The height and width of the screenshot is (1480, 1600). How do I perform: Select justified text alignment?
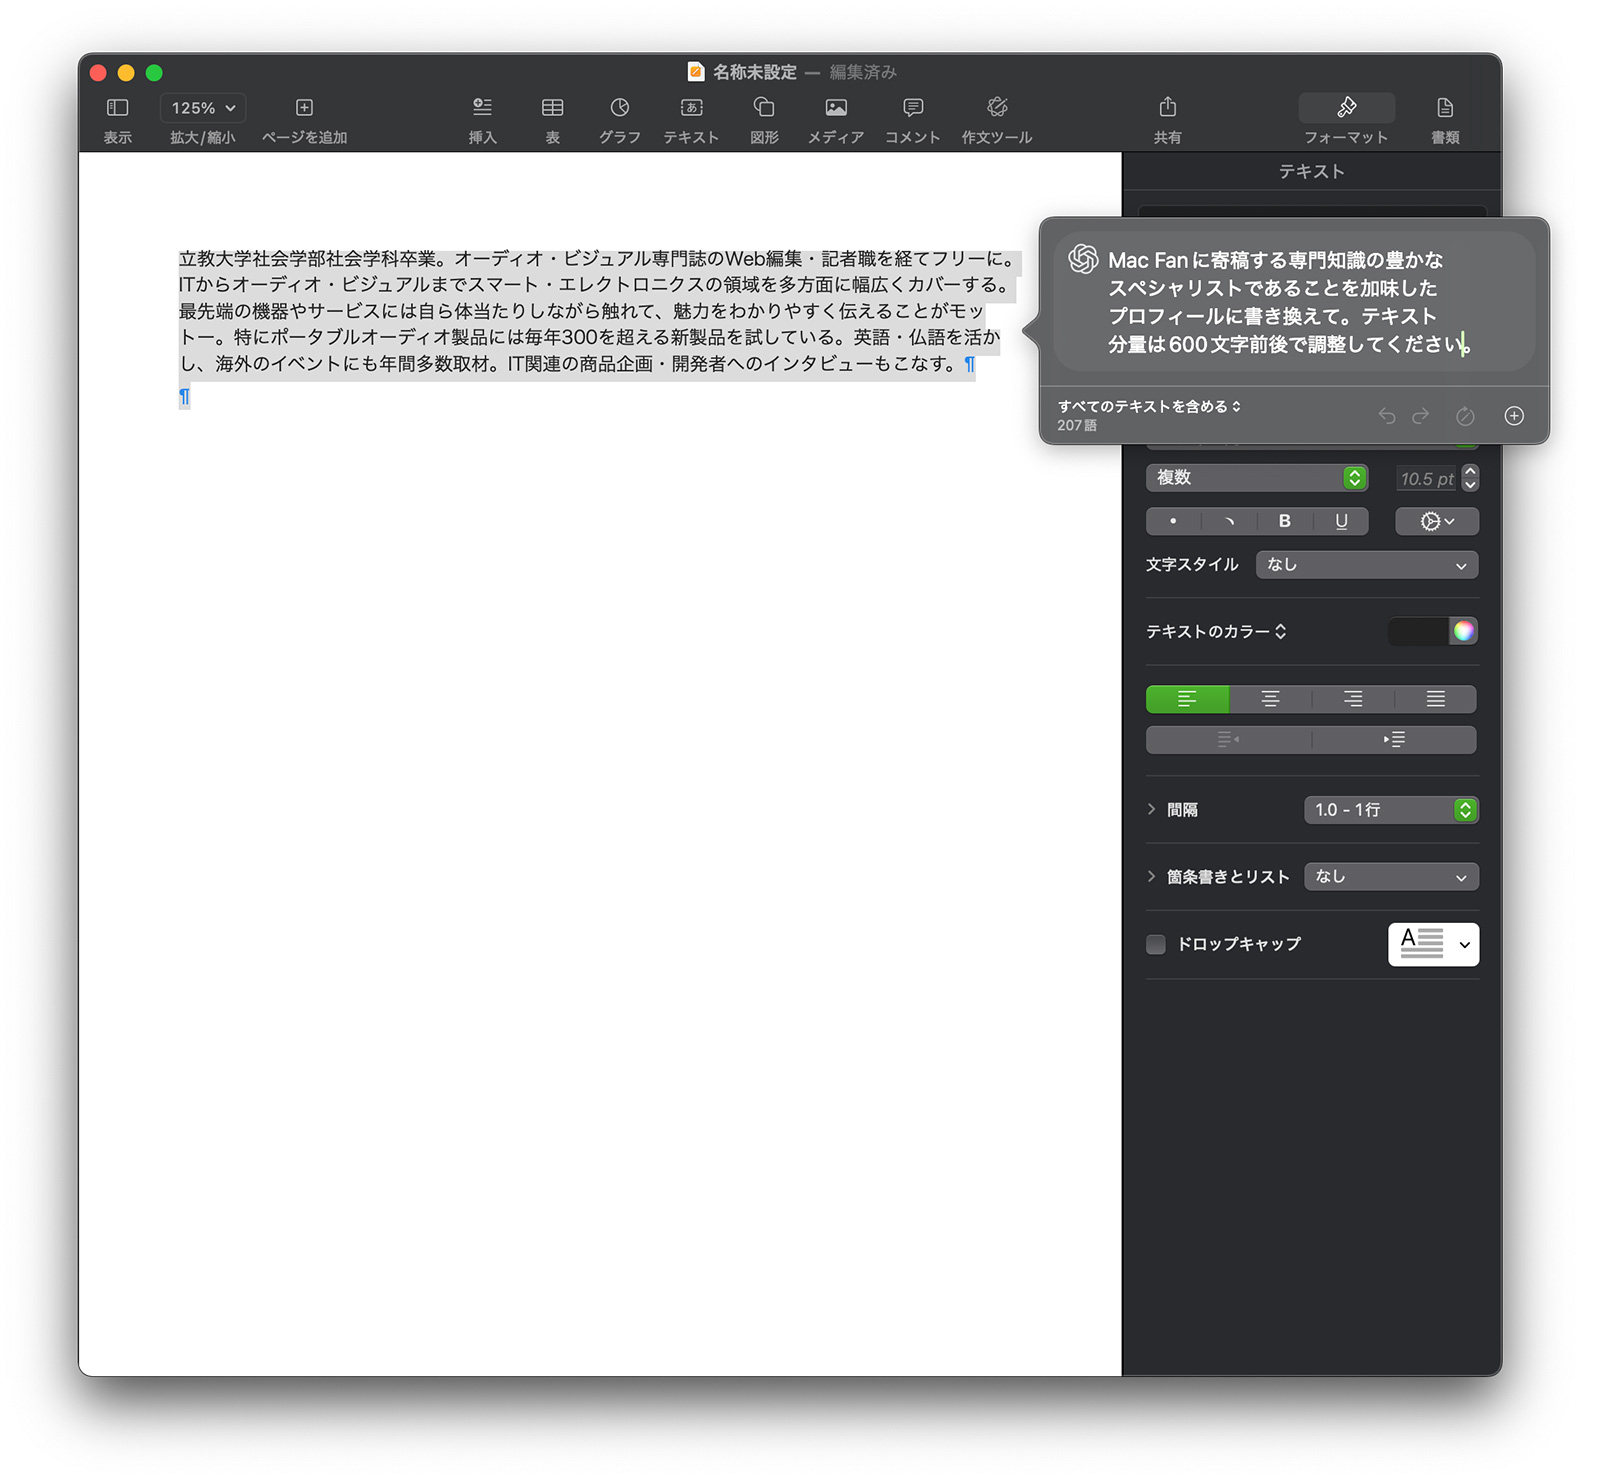coord(1435,699)
